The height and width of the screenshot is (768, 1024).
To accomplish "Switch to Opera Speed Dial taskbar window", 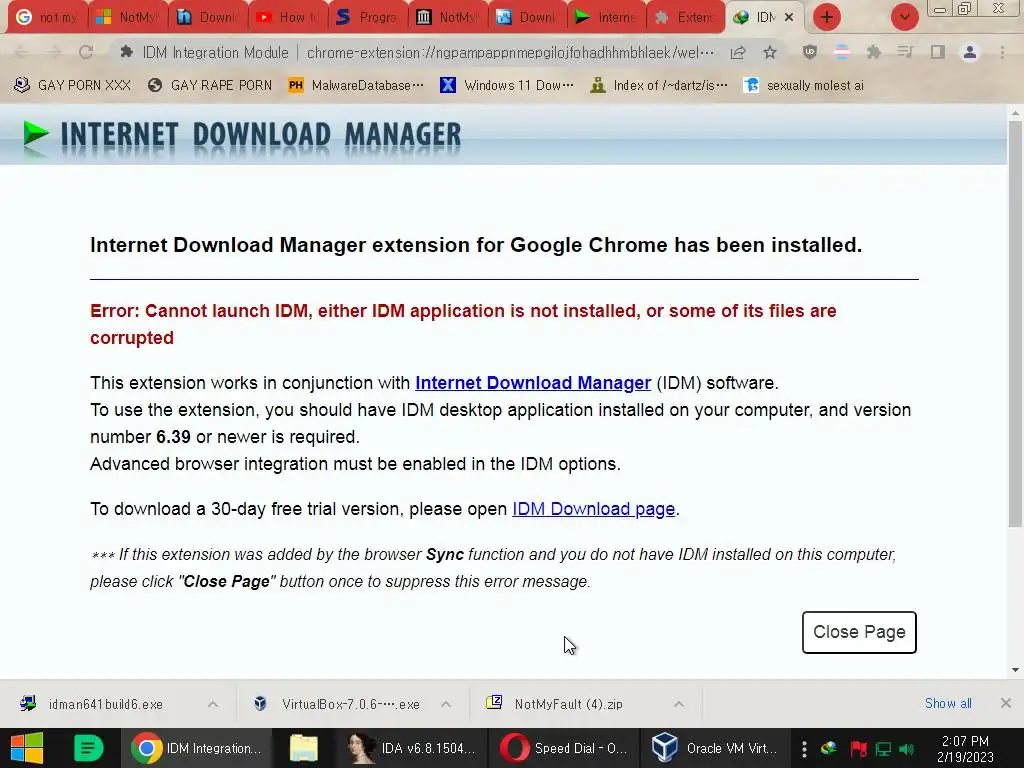I will coord(564,748).
